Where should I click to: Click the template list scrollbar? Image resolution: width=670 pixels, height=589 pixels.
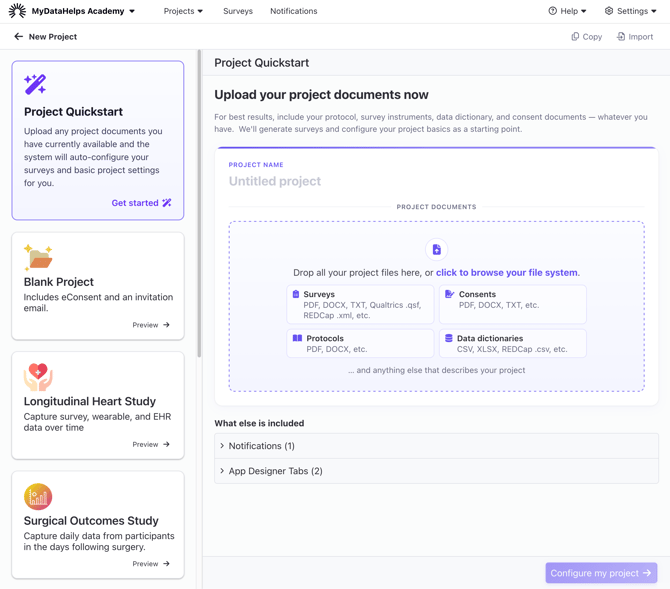[x=199, y=203]
